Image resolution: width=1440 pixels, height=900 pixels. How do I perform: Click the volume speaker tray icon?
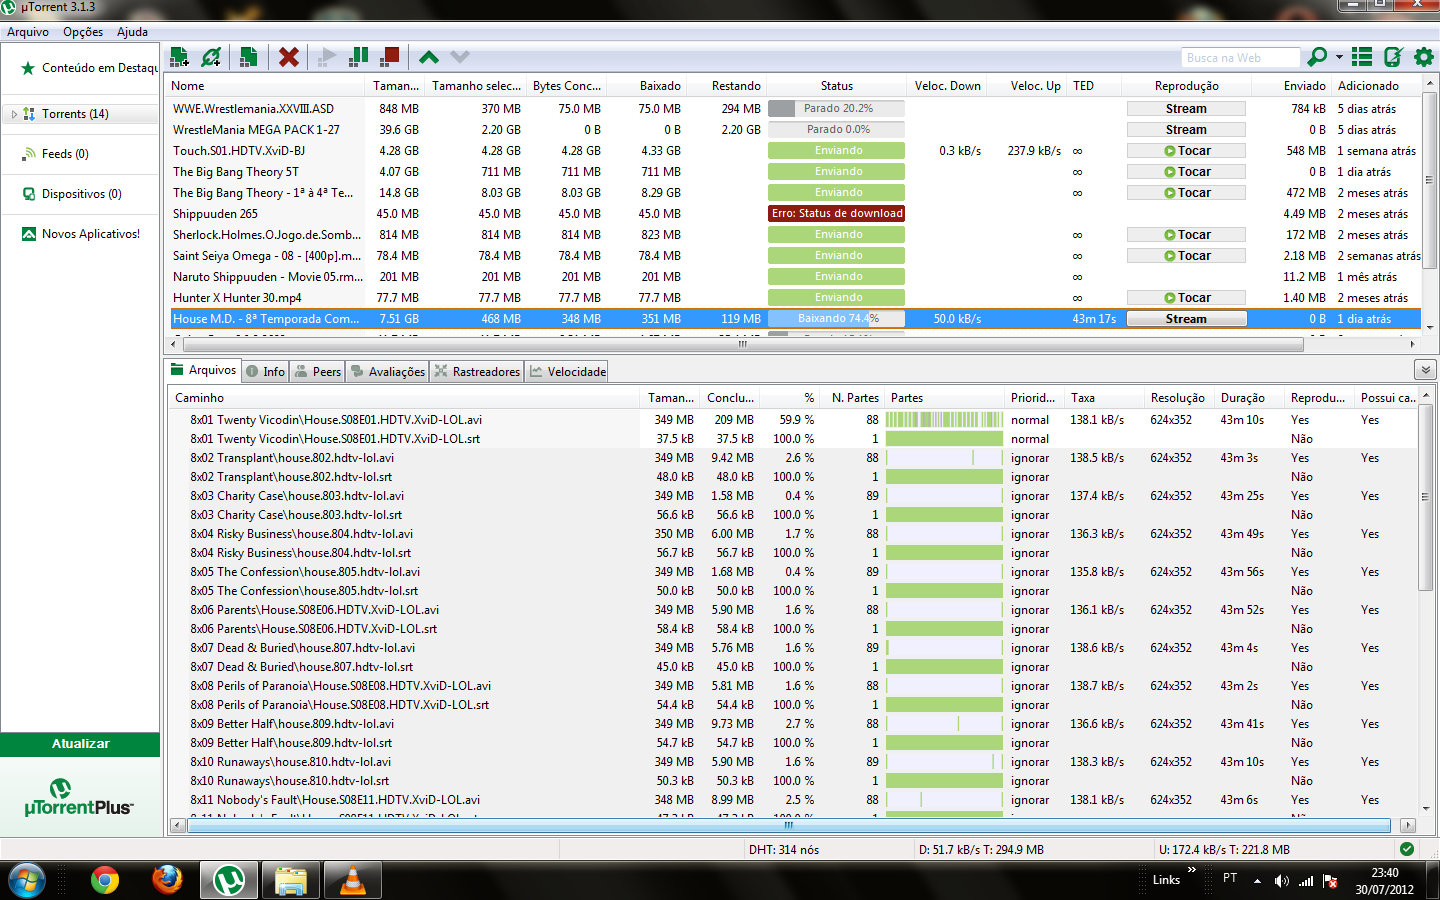(1282, 880)
